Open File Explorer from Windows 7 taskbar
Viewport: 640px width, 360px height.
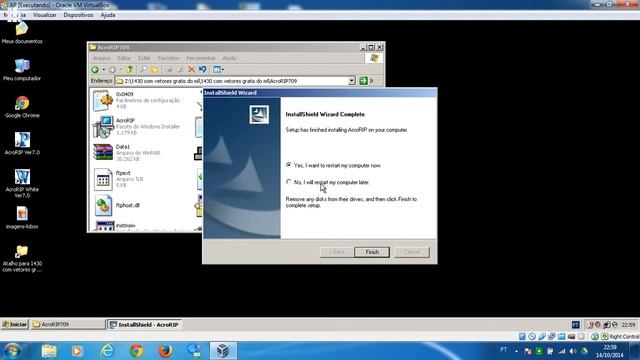tap(49, 351)
